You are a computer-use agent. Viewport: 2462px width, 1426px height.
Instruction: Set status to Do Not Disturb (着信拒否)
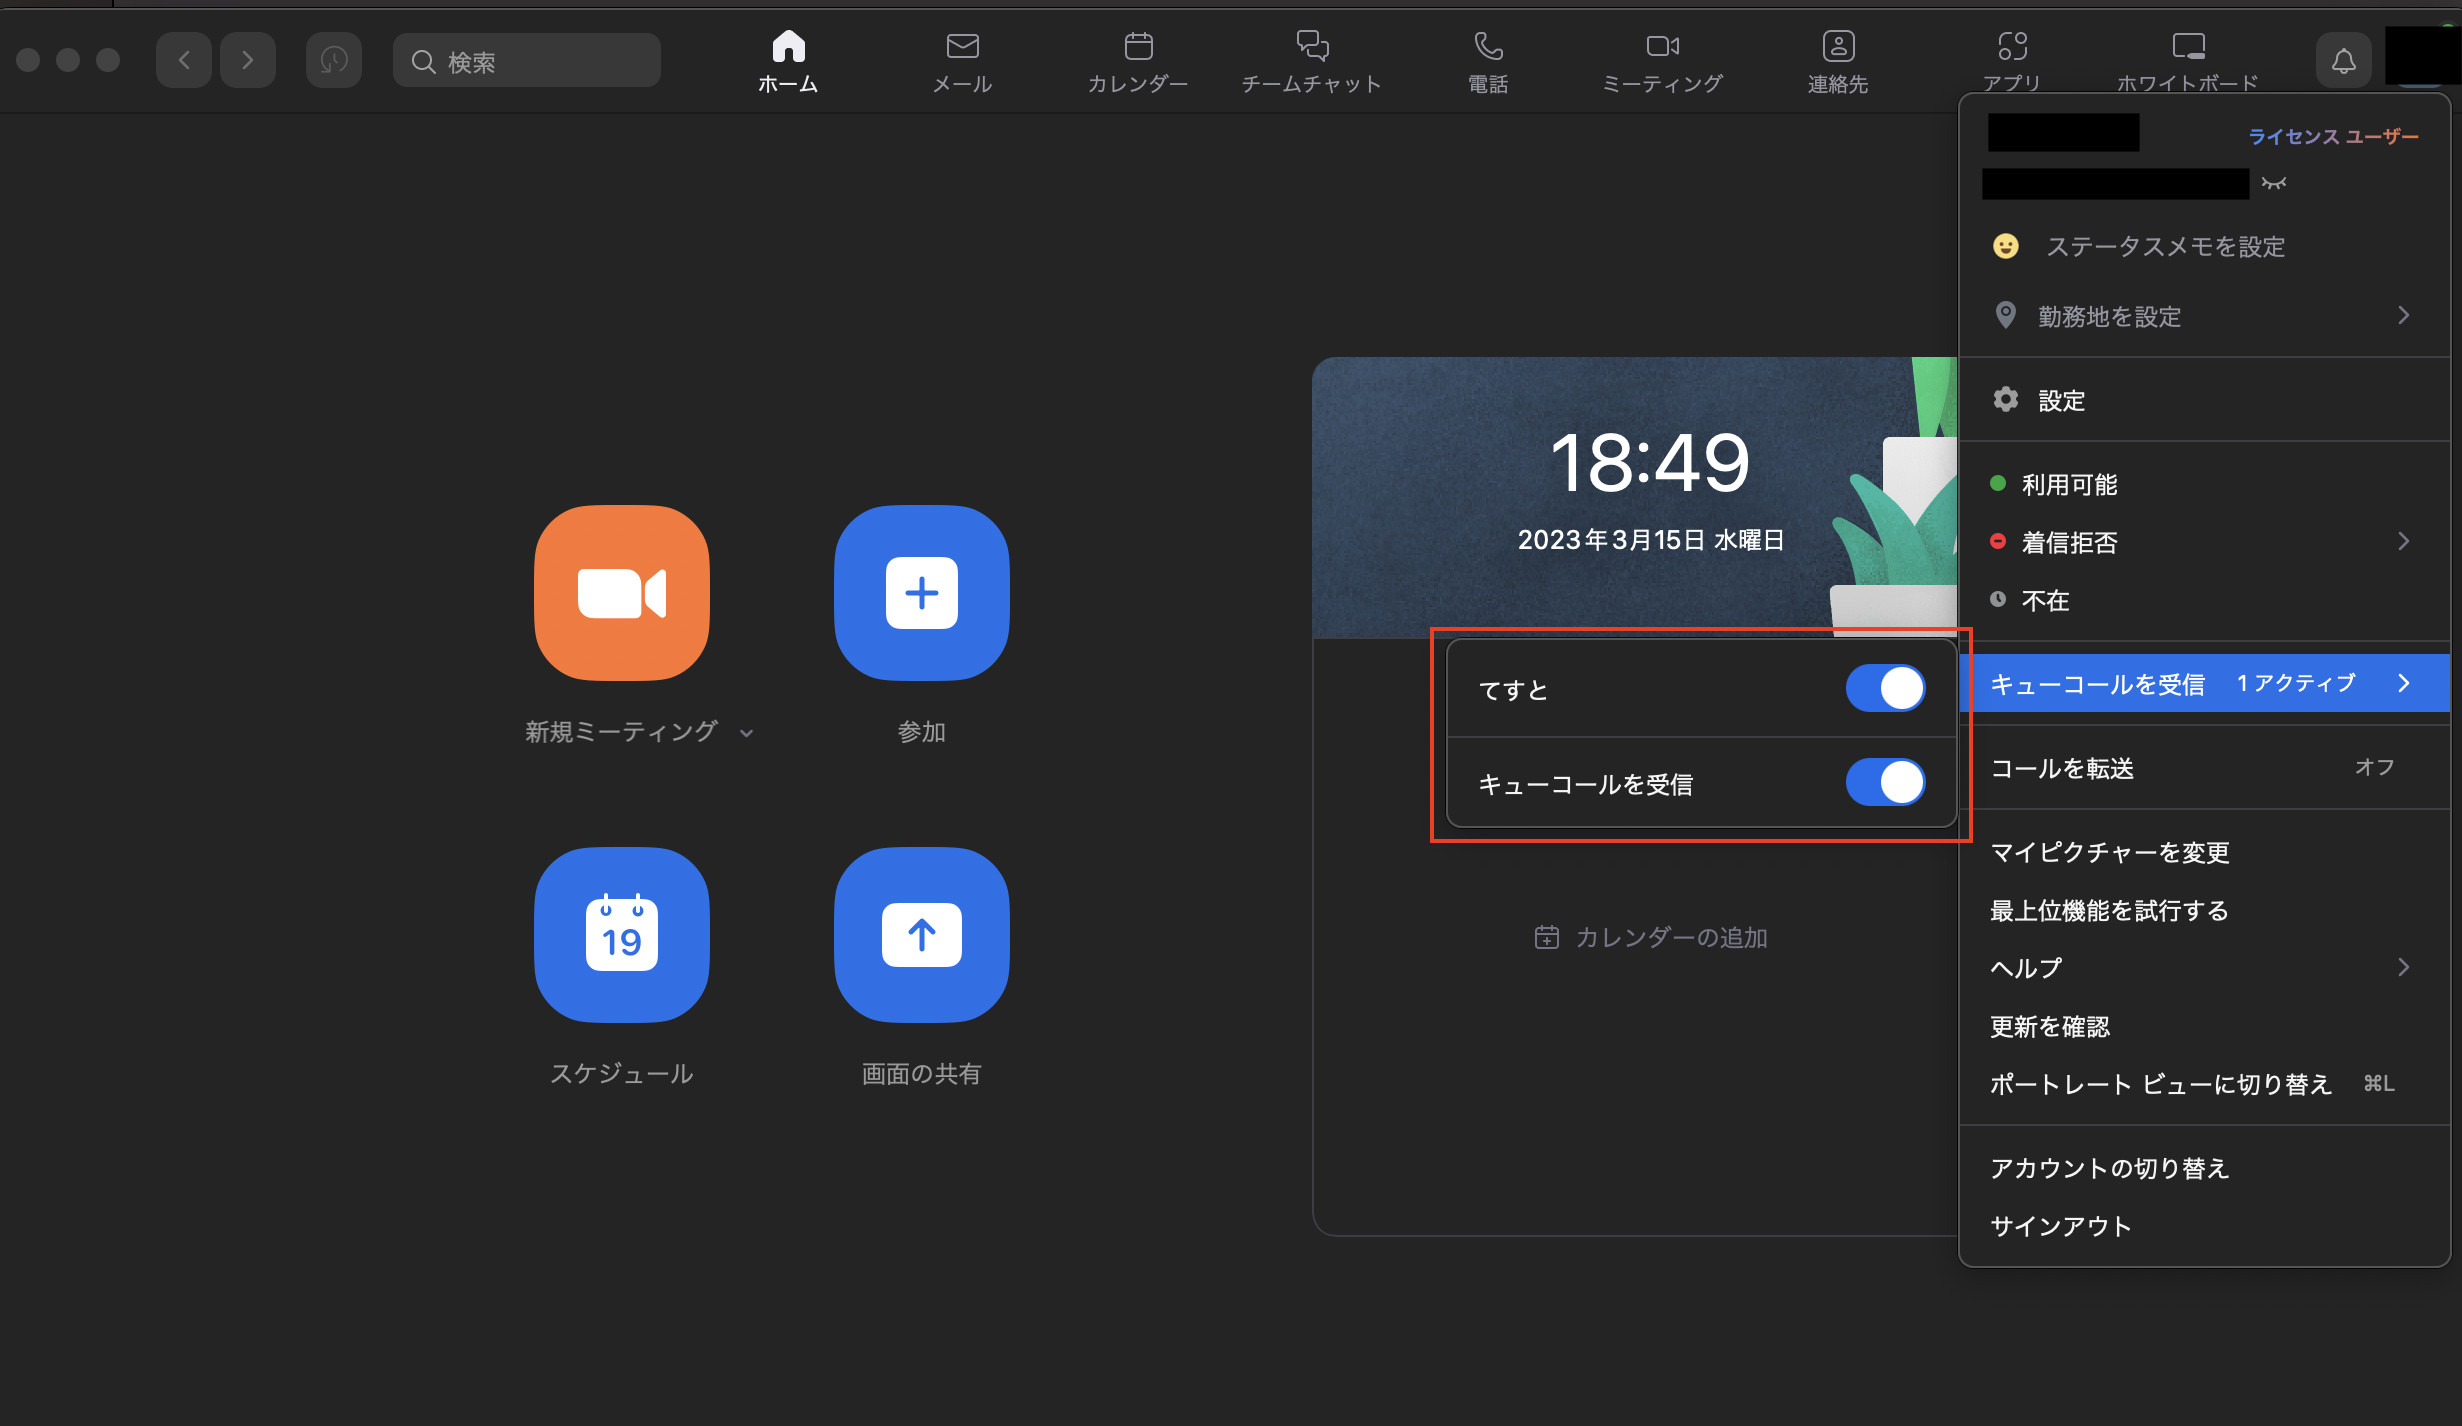pyautogui.click(x=2204, y=542)
